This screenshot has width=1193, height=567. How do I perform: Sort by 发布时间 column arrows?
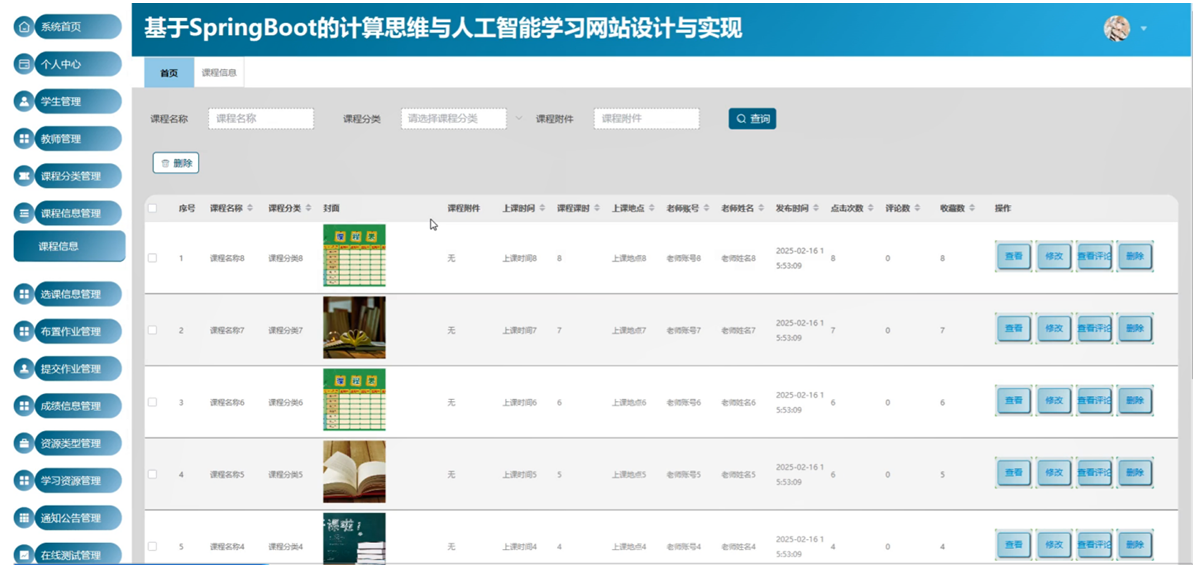click(816, 209)
